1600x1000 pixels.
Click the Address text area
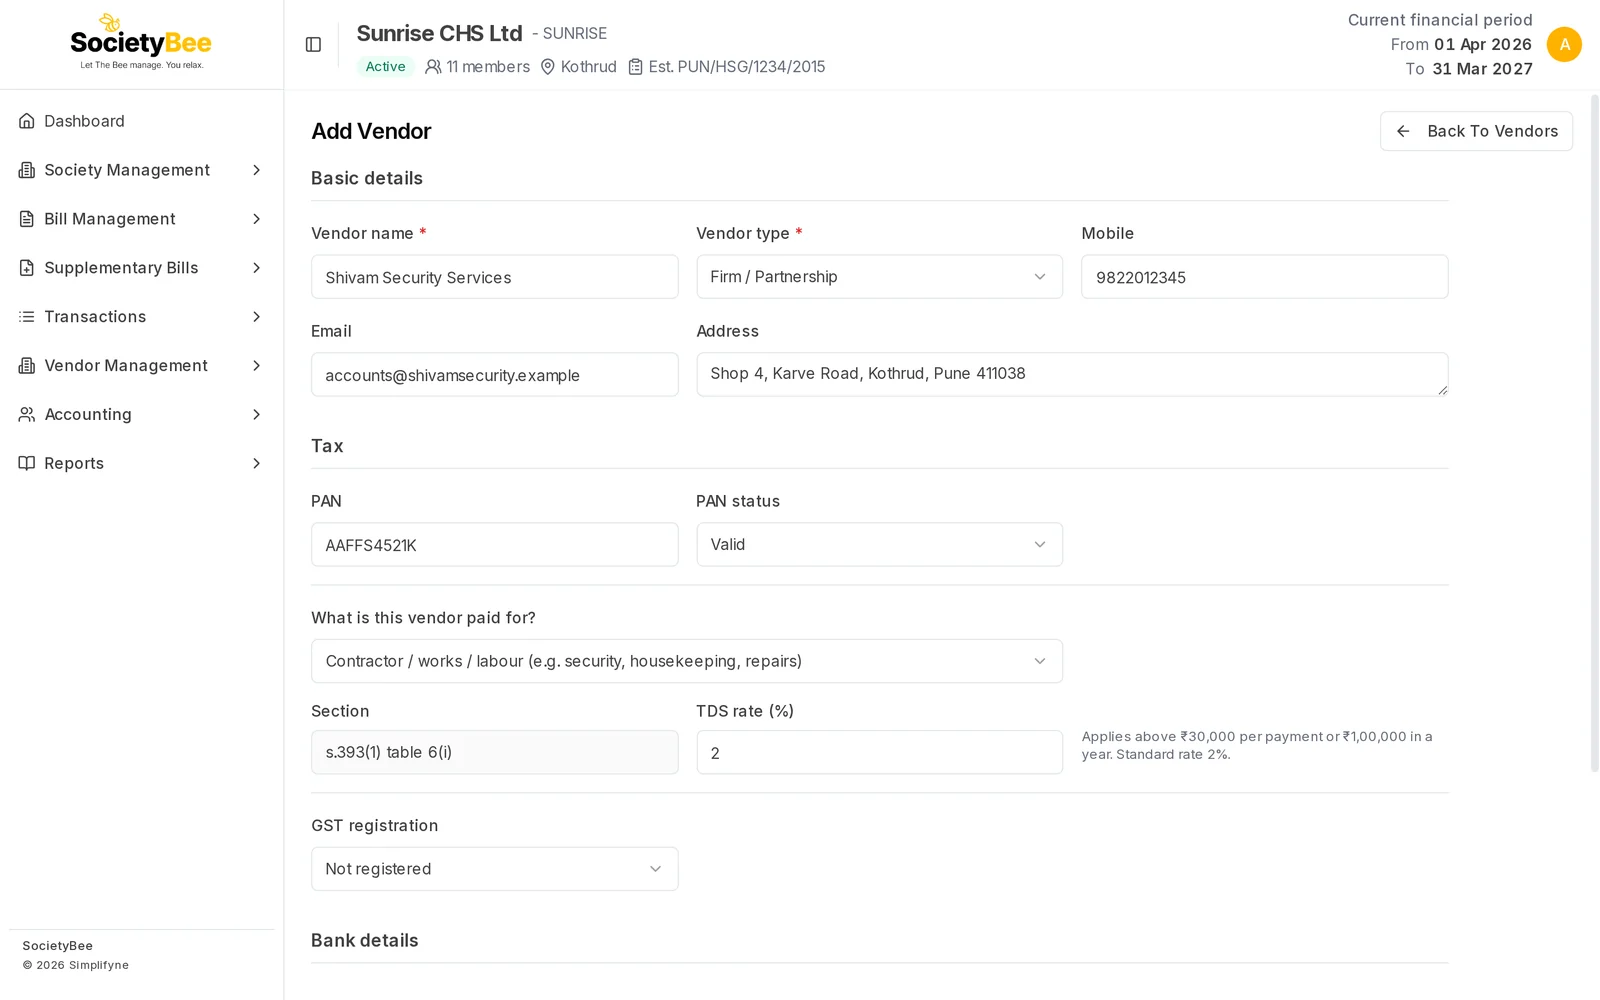pyautogui.click(x=1072, y=374)
